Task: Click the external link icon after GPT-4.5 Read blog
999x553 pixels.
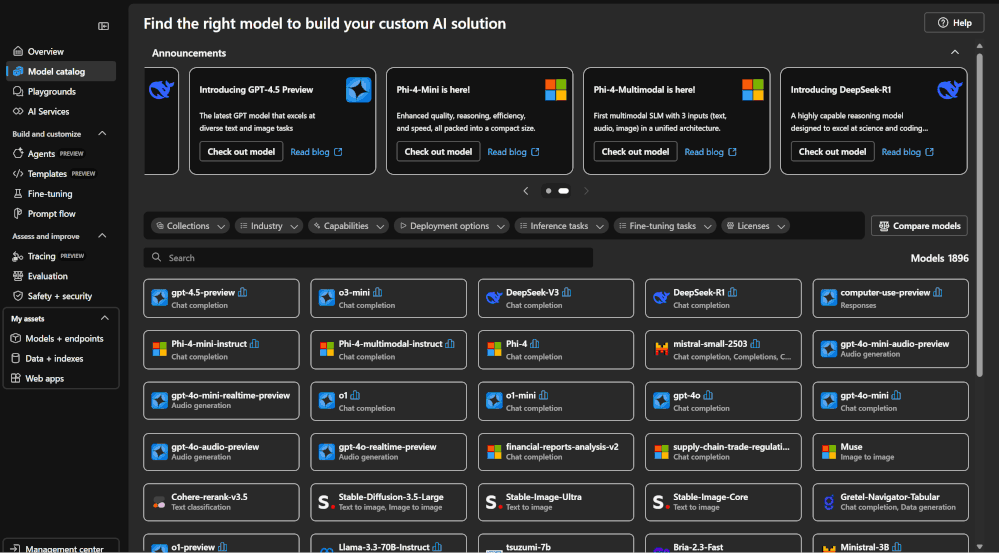Action: click(x=338, y=152)
